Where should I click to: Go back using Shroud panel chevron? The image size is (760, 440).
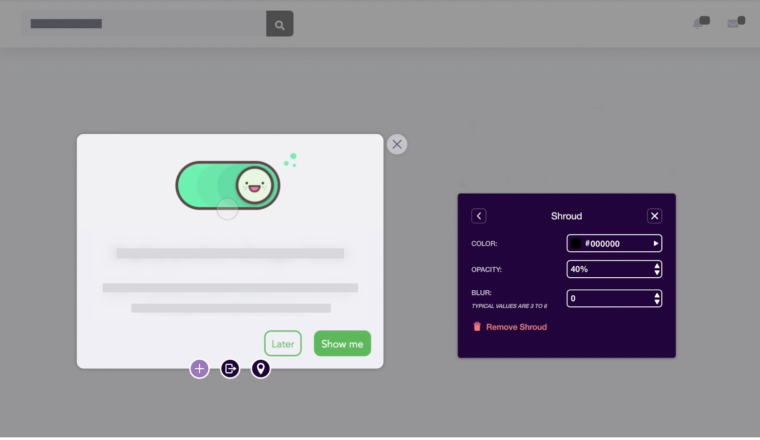tap(479, 216)
